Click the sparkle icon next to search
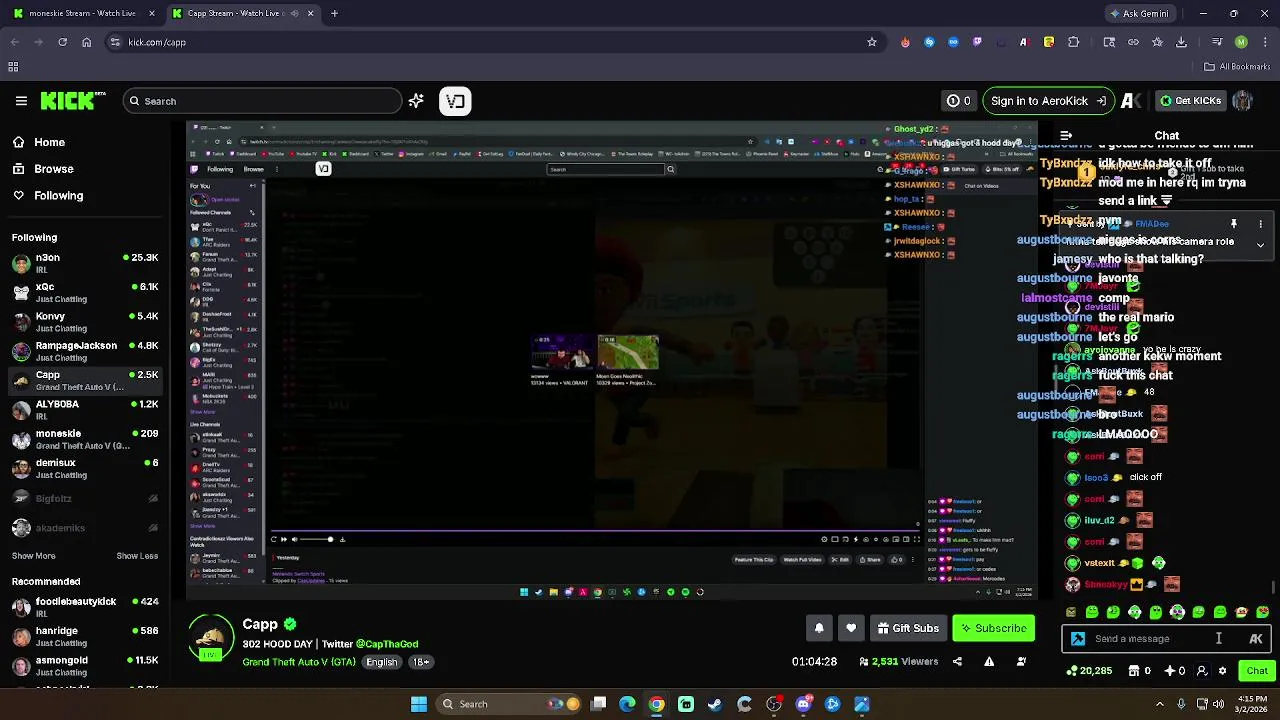Viewport: 1280px width, 720px height. [416, 101]
